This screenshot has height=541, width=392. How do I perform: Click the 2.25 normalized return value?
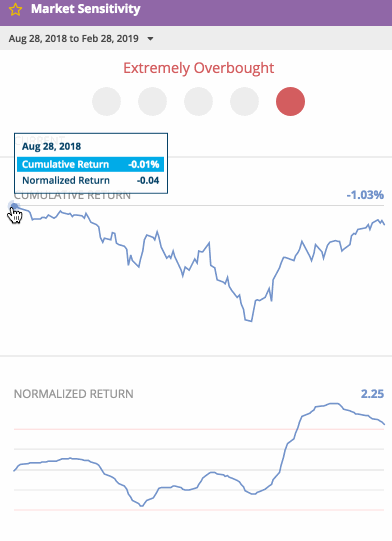click(372, 394)
